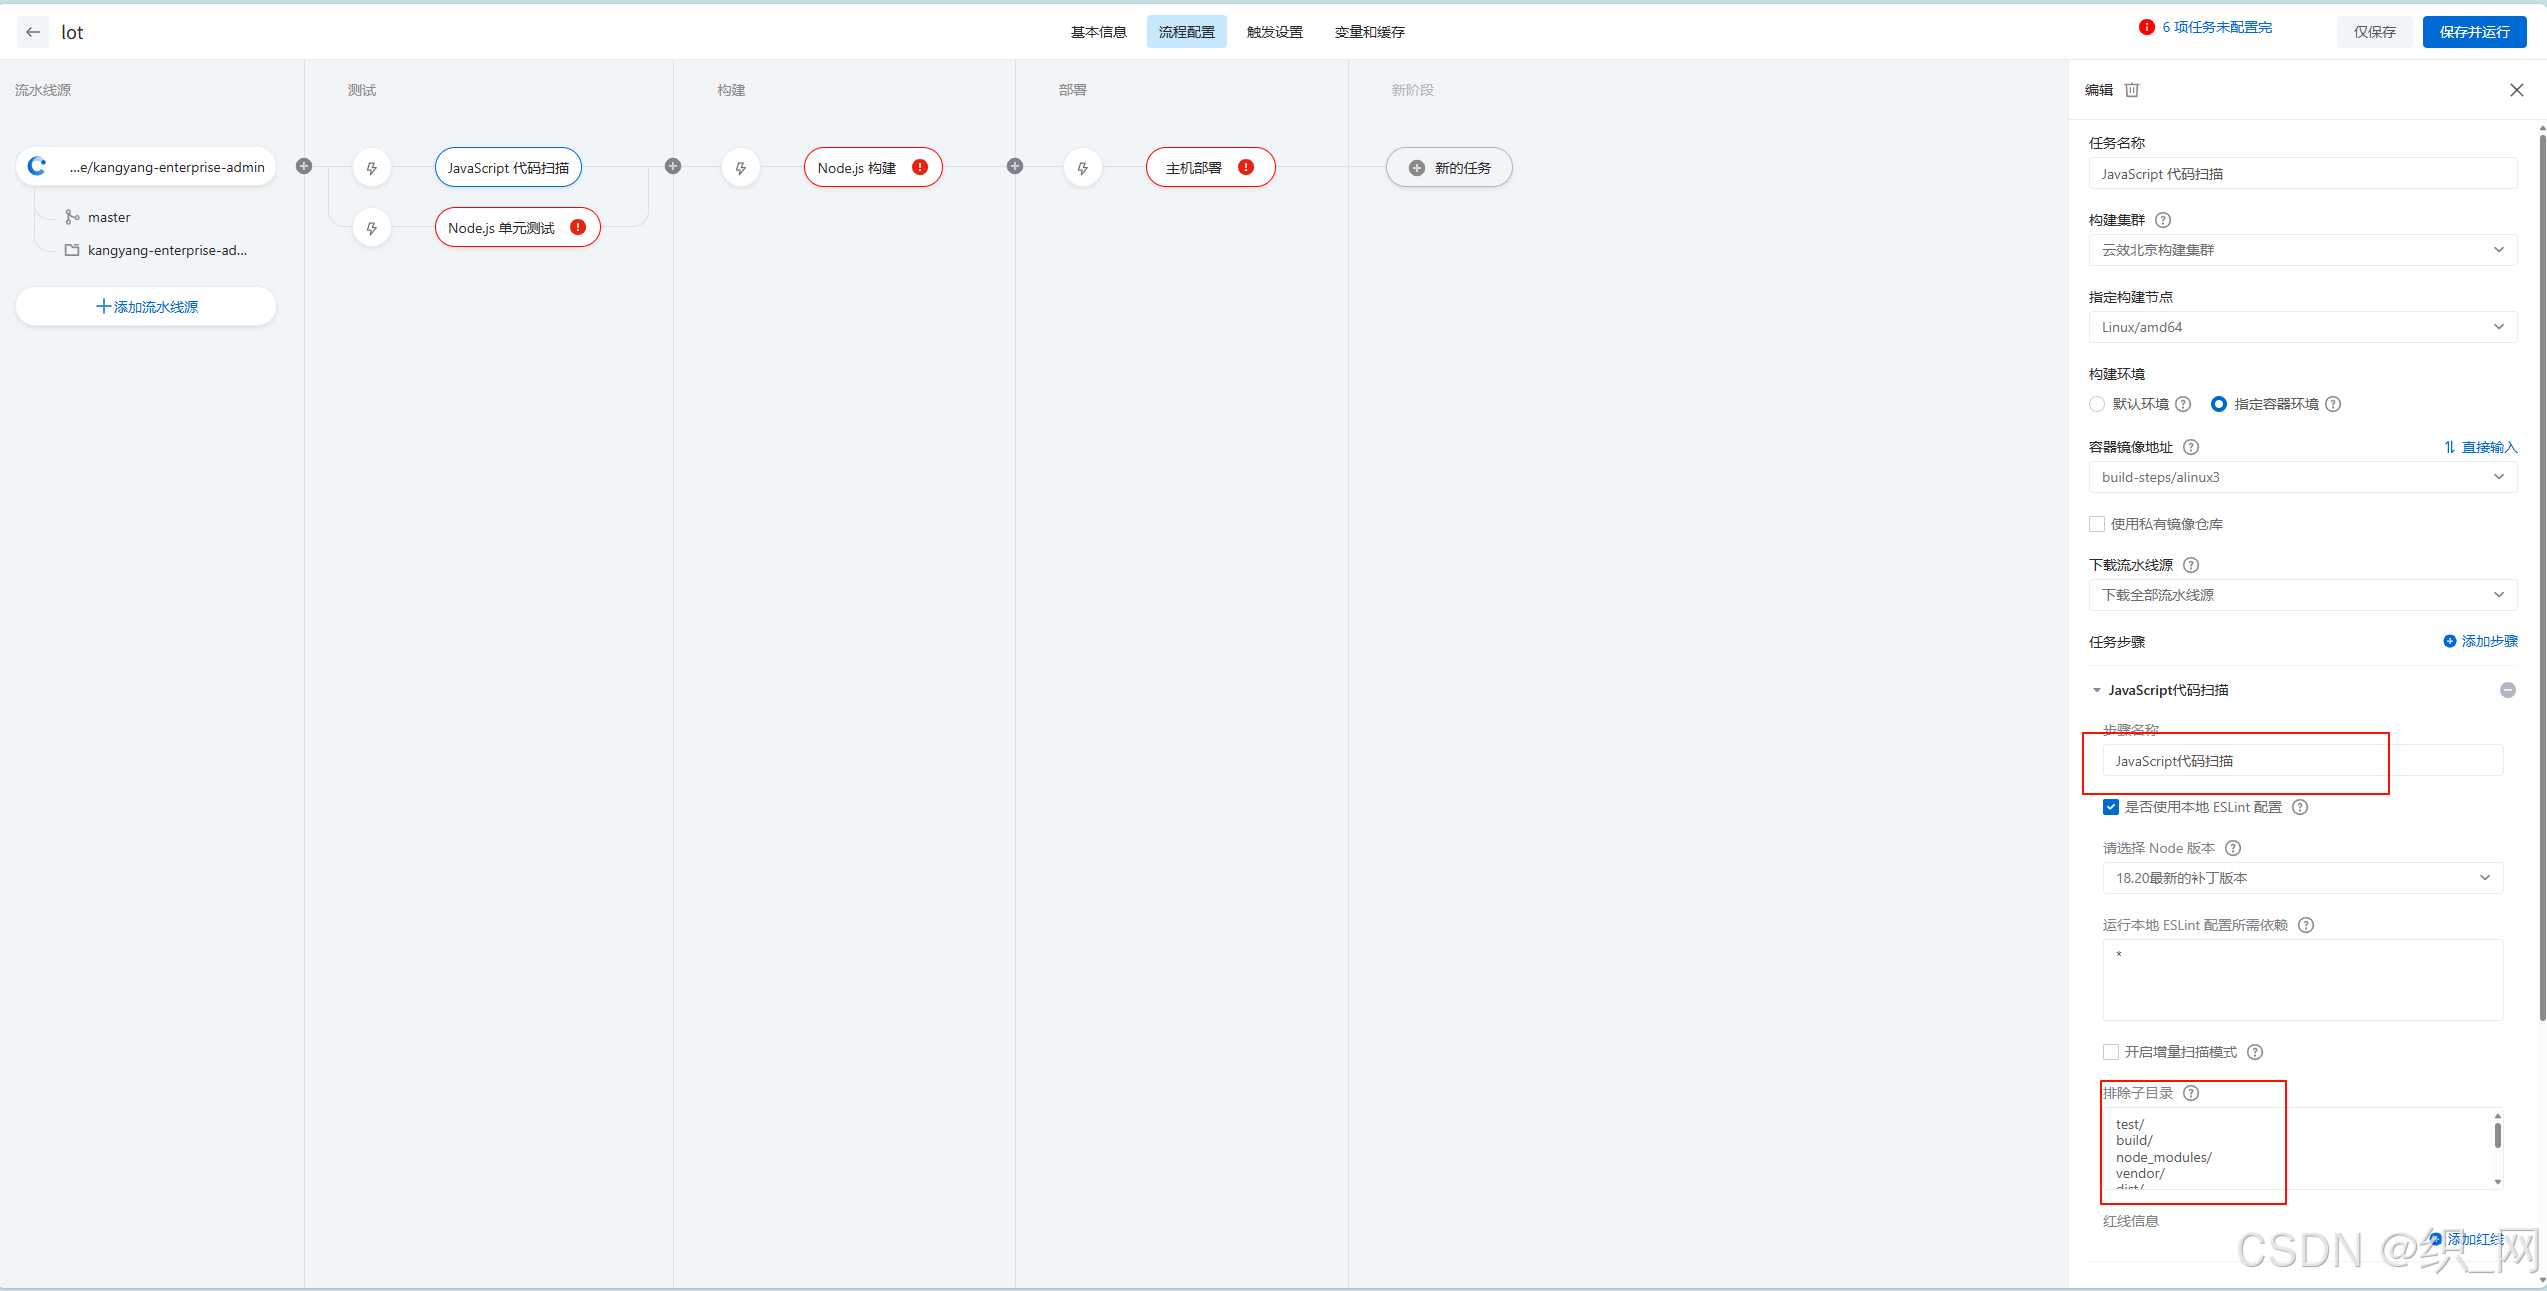2547x1291 pixels.
Task: Uncheck 是否使用本地 ESLint 配置
Action: coord(2111,807)
